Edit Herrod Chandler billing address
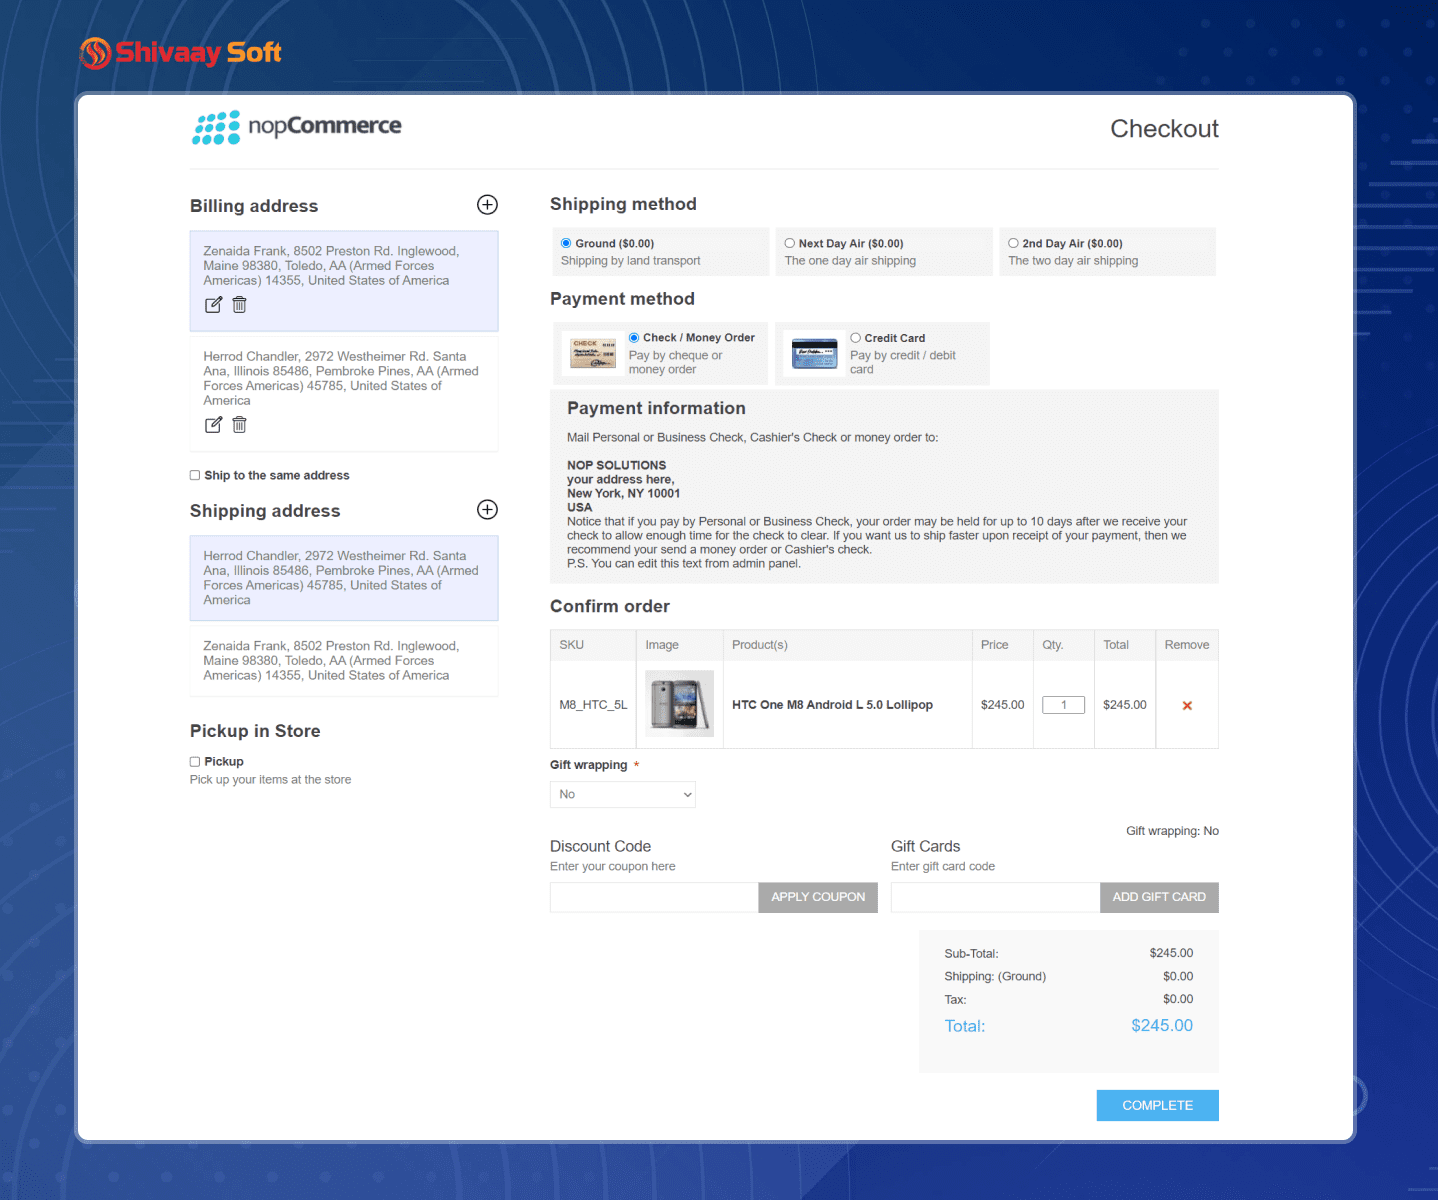 pos(213,425)
